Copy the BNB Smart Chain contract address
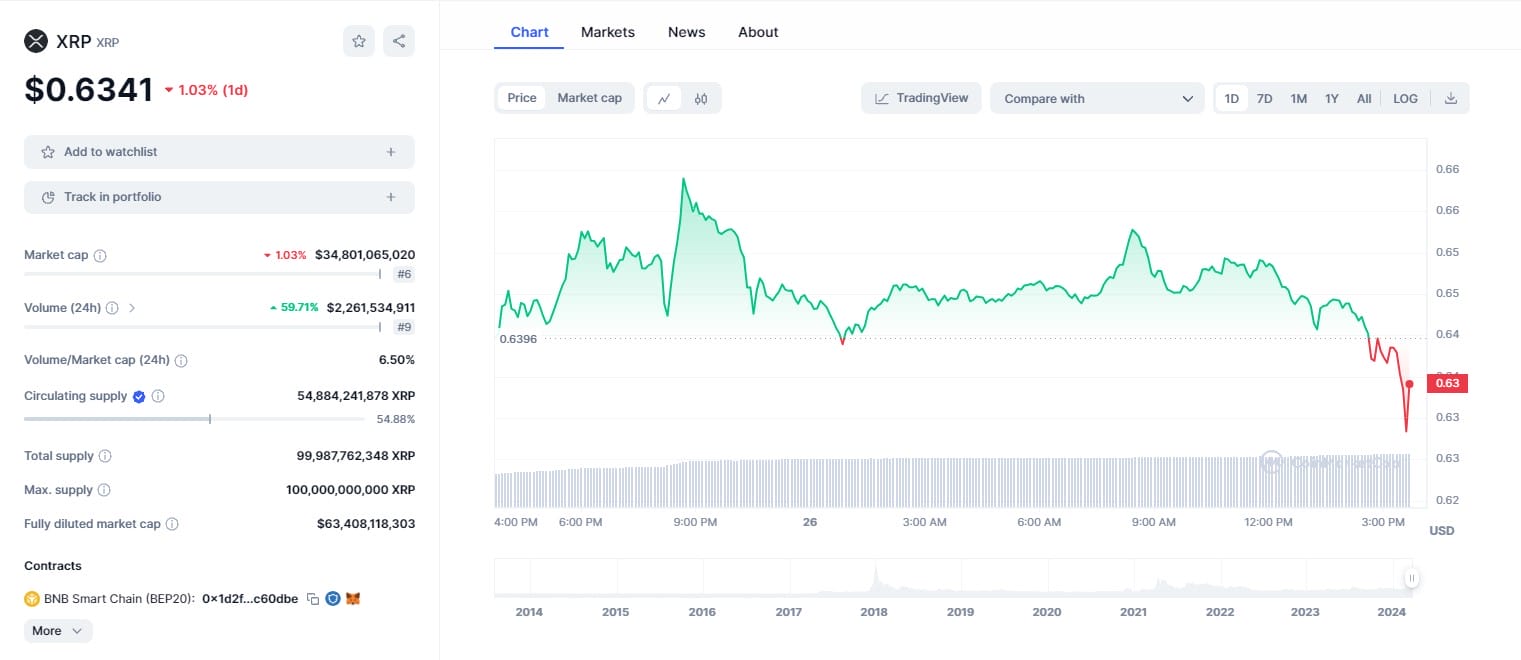 (x=313, y=599)
